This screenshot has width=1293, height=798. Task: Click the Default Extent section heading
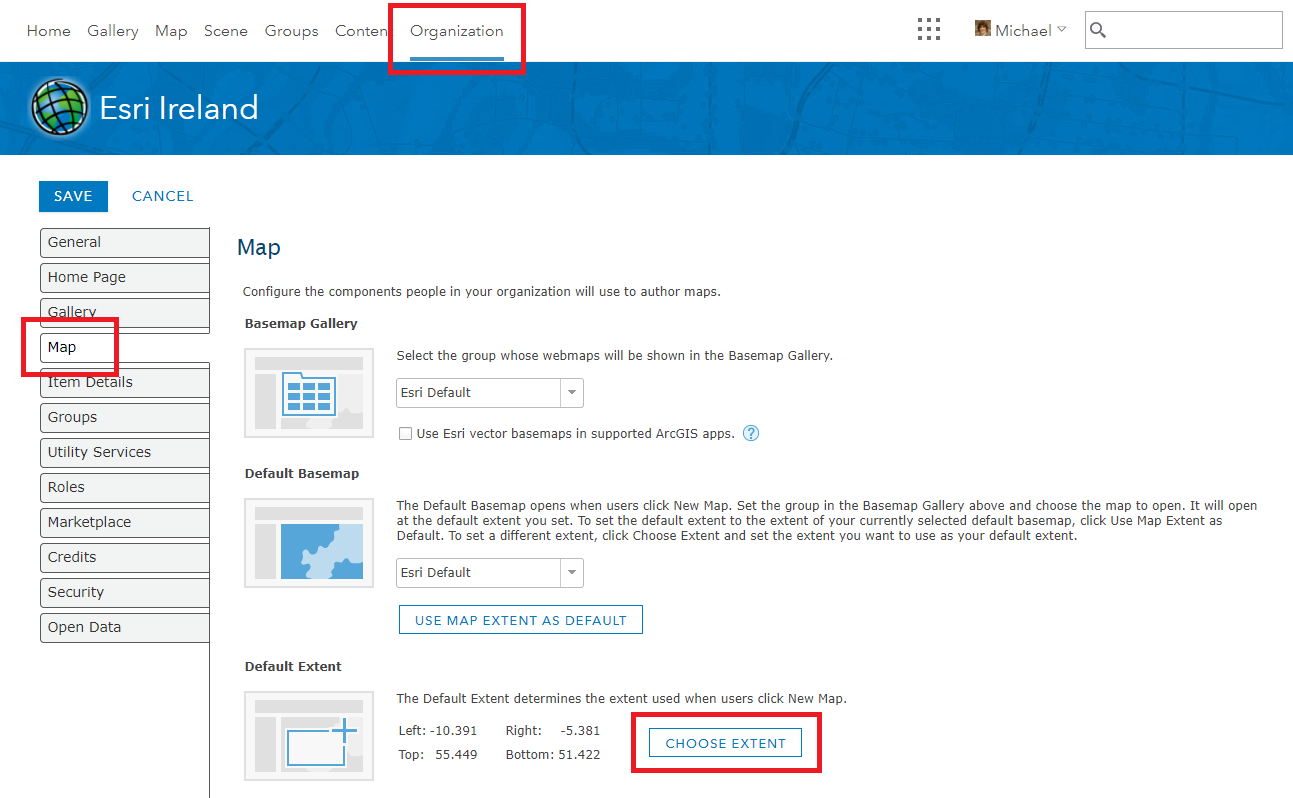(x=293, y=667)
